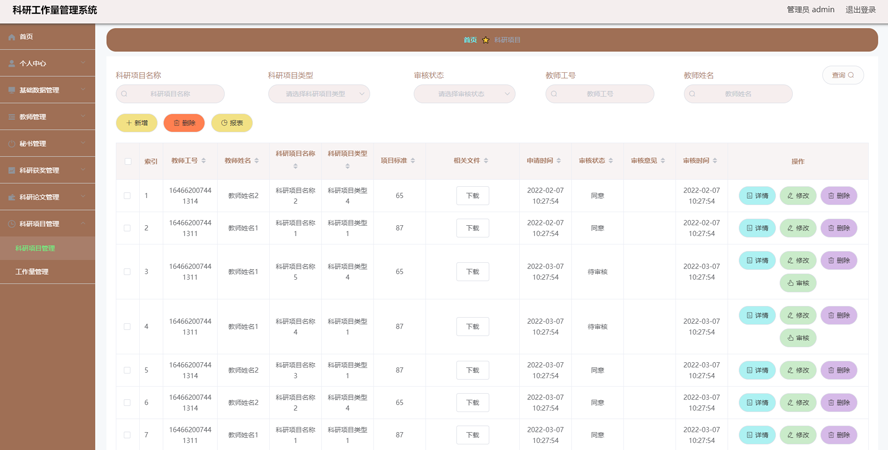Open the 科研项目类型 dropdown
The width and height of the screenshot is (888, 450).
[x=319, y=94]
